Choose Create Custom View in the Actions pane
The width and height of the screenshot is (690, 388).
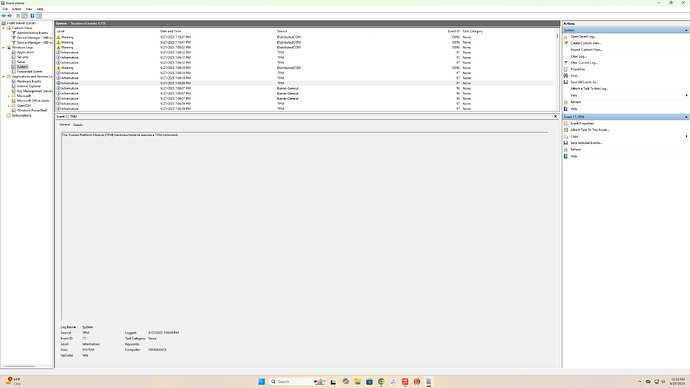[586, 43]
